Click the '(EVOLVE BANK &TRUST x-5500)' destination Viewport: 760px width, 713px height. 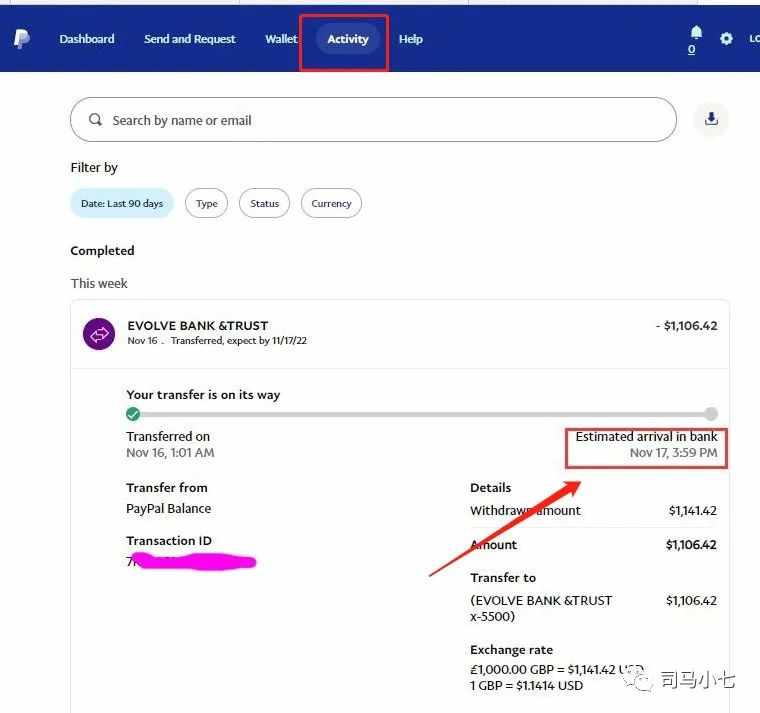(x=541, y=608)
